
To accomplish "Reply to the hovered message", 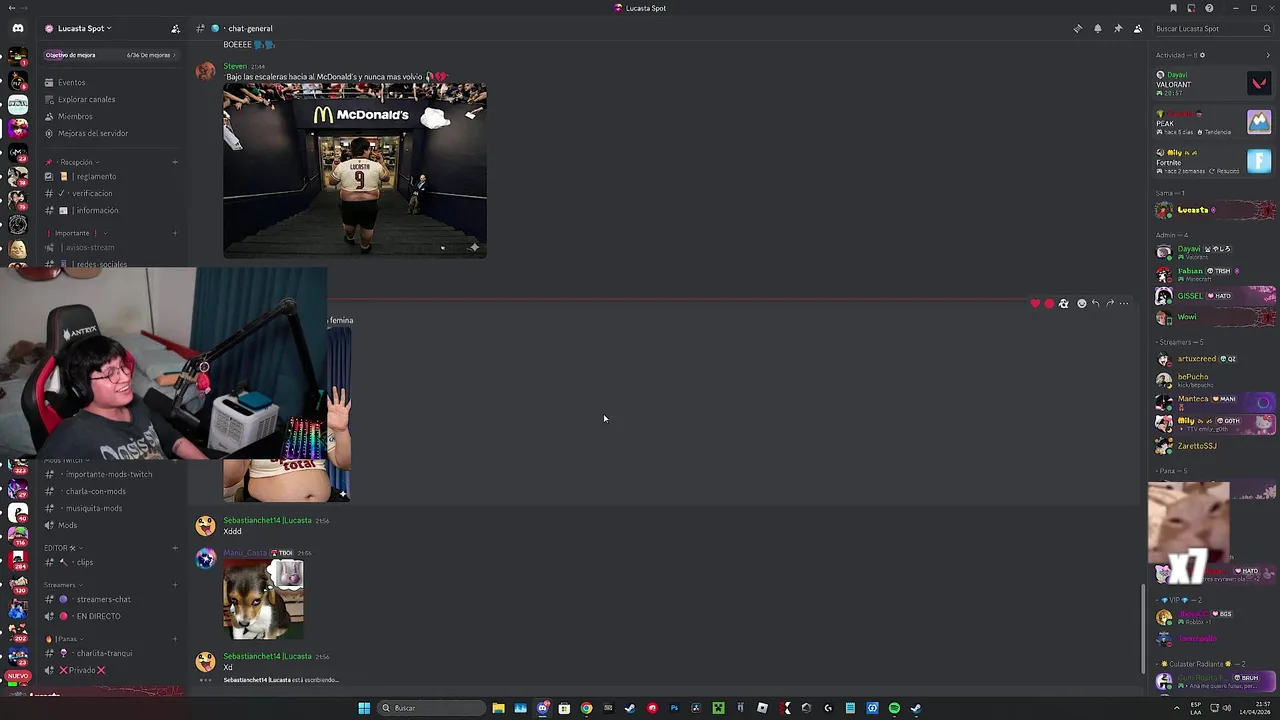I will click(x=1095, y=303).
